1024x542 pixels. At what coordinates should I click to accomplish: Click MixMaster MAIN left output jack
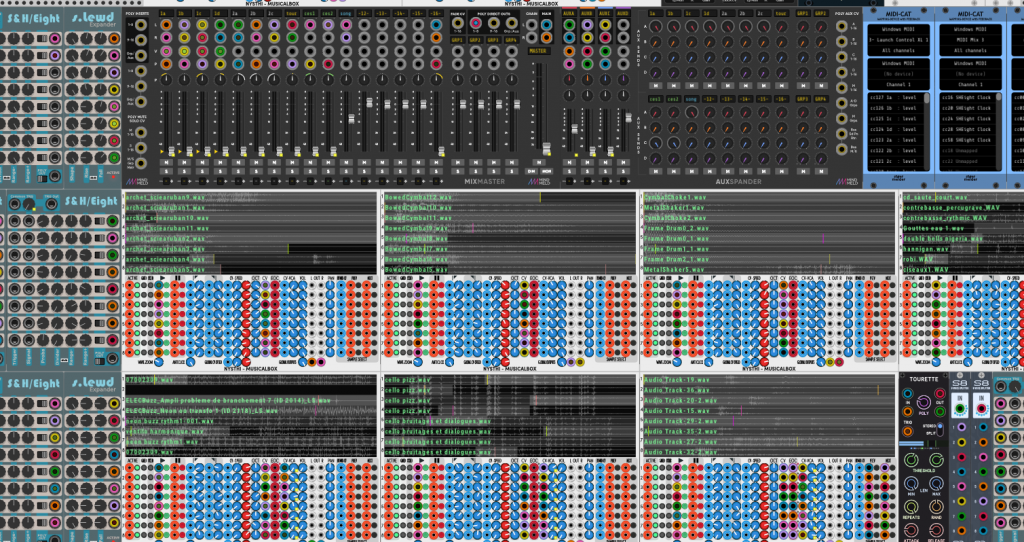pyautogui.click(x=547, y=25)
